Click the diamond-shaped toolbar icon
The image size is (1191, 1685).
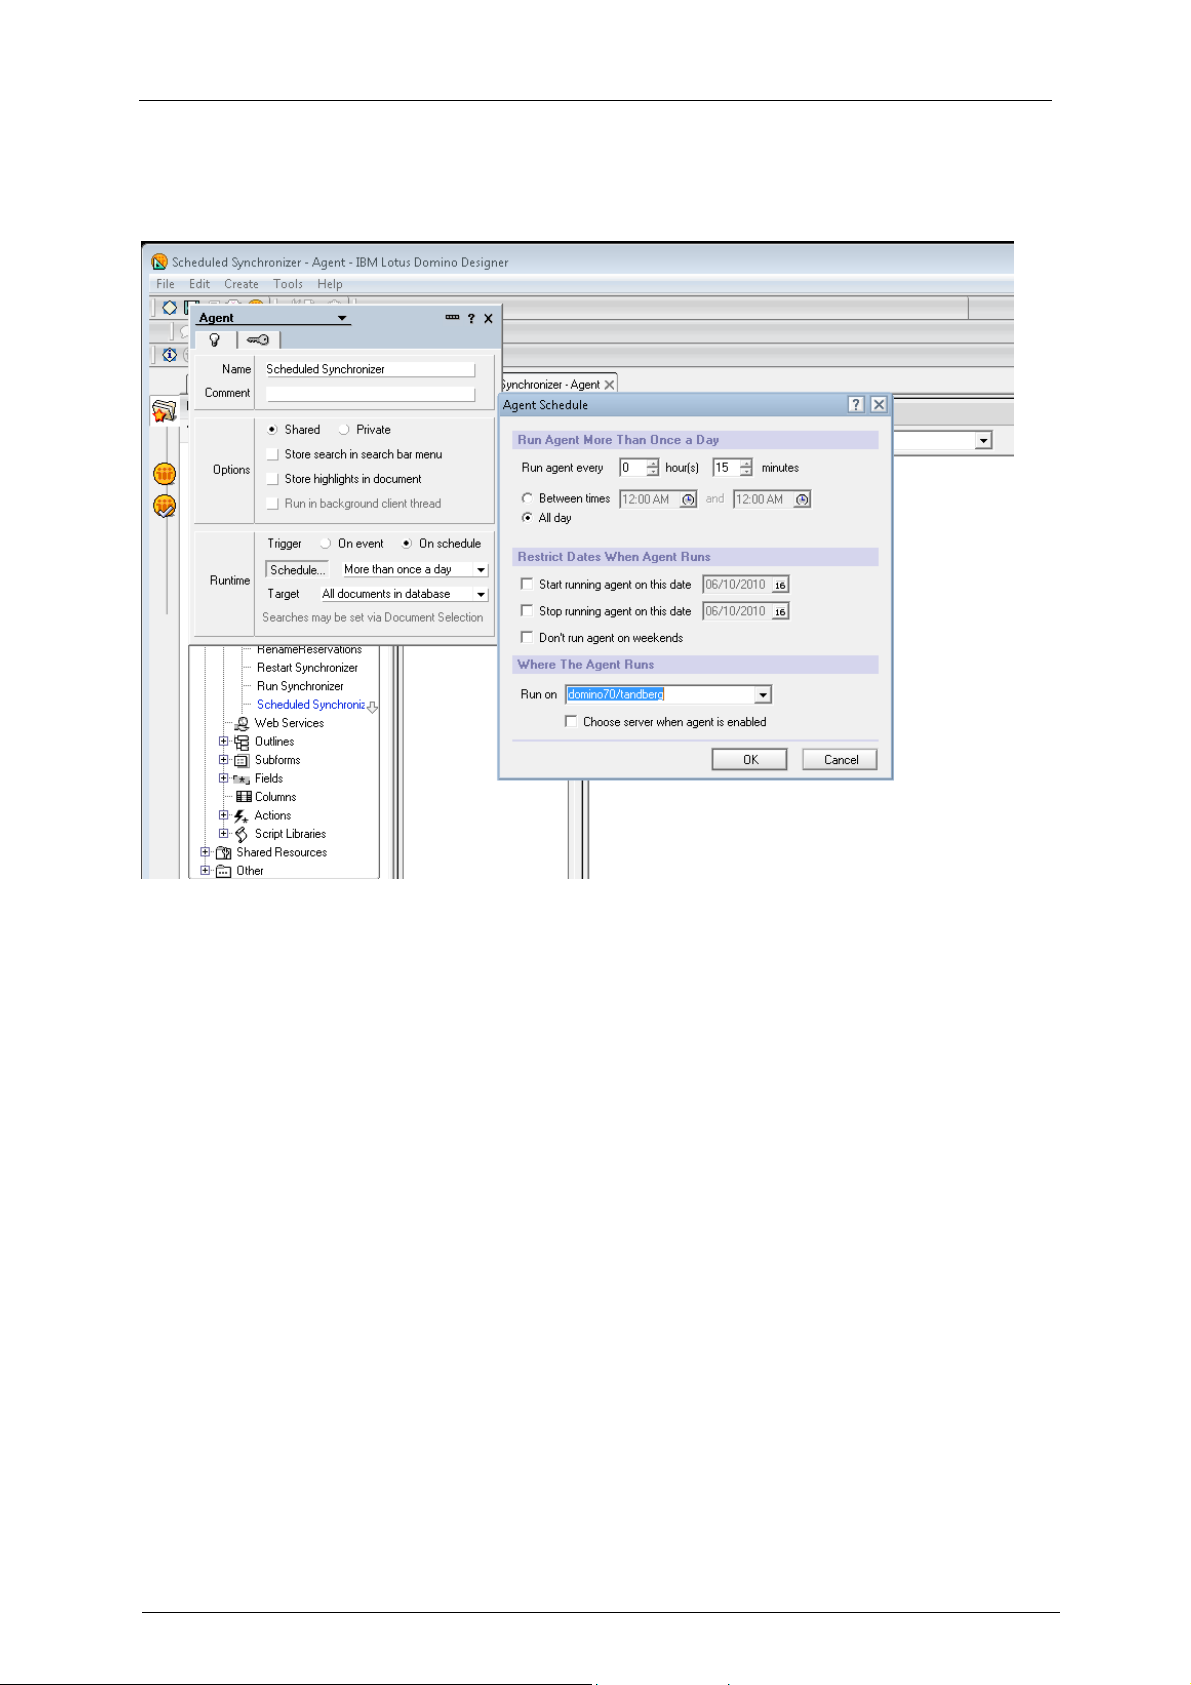(170, 307)
